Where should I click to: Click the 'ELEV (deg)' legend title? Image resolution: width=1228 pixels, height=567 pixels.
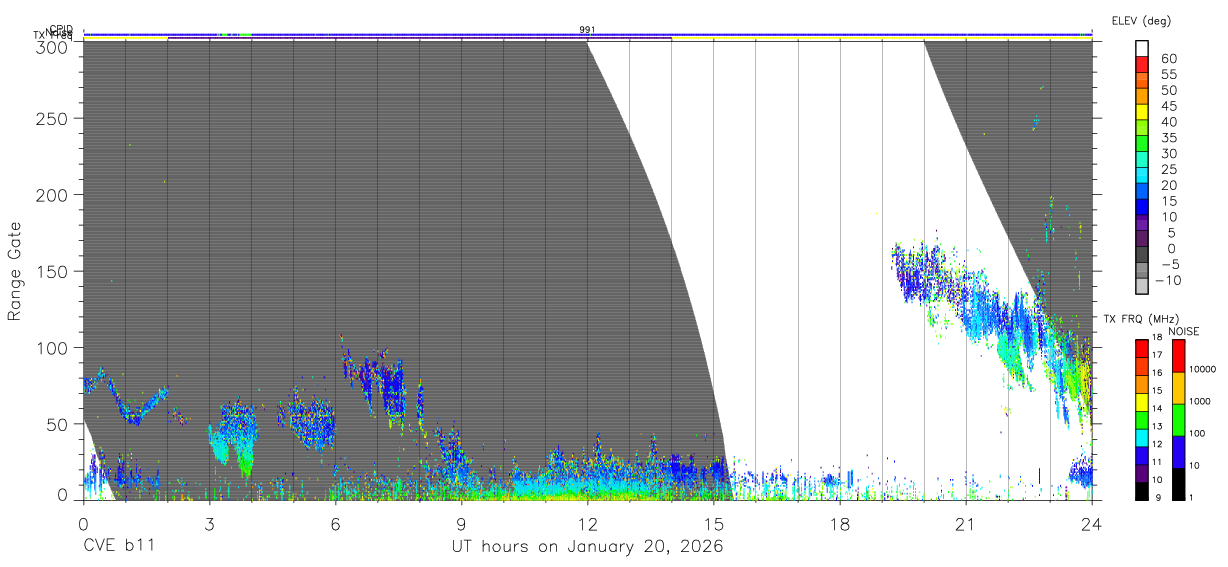pos(1141,21)
